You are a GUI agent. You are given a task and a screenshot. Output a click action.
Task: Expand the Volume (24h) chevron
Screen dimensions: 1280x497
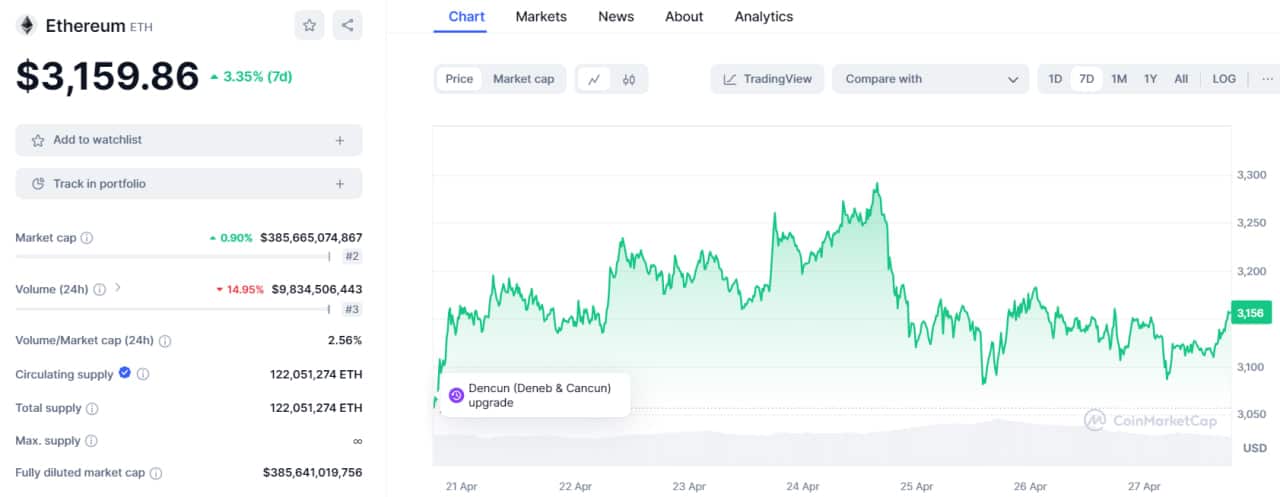point(118,288)
